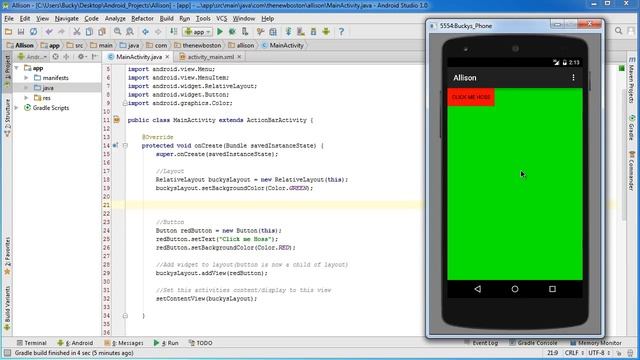Open the Maven Projects side panel
Viewport: 640px width, 360px height.
click(x=631, y=80)
